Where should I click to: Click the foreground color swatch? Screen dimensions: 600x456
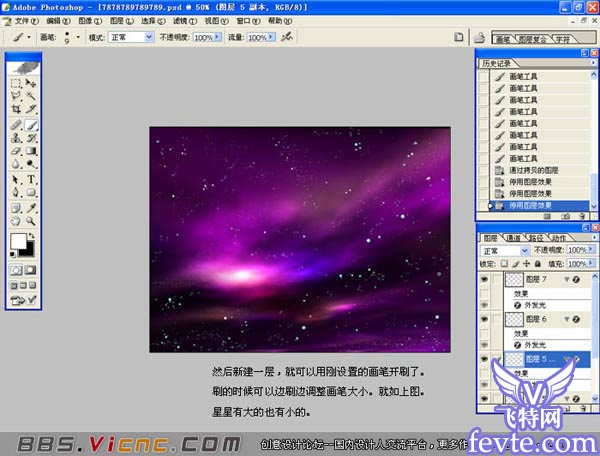click(x=18, y=241)
